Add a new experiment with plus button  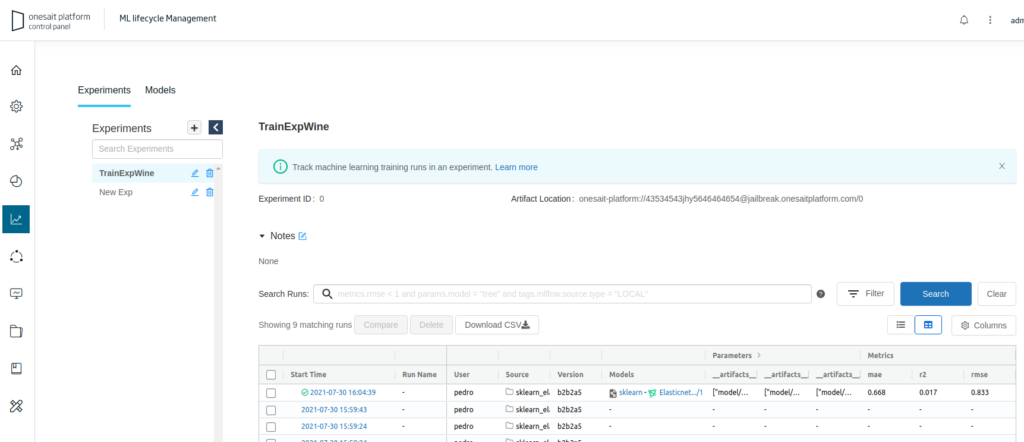195,127
